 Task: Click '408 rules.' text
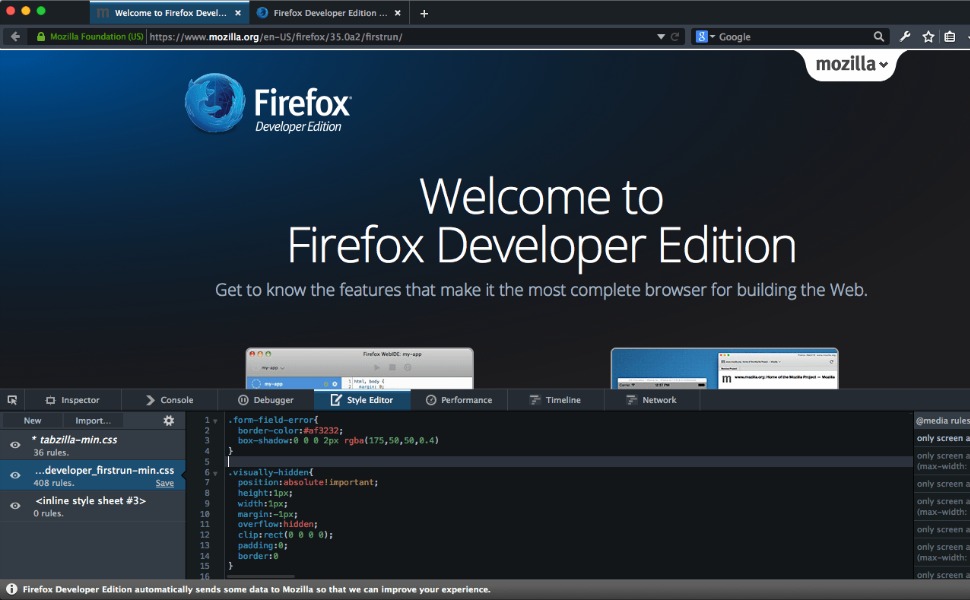pyautogui.click(x=53, y=482)
